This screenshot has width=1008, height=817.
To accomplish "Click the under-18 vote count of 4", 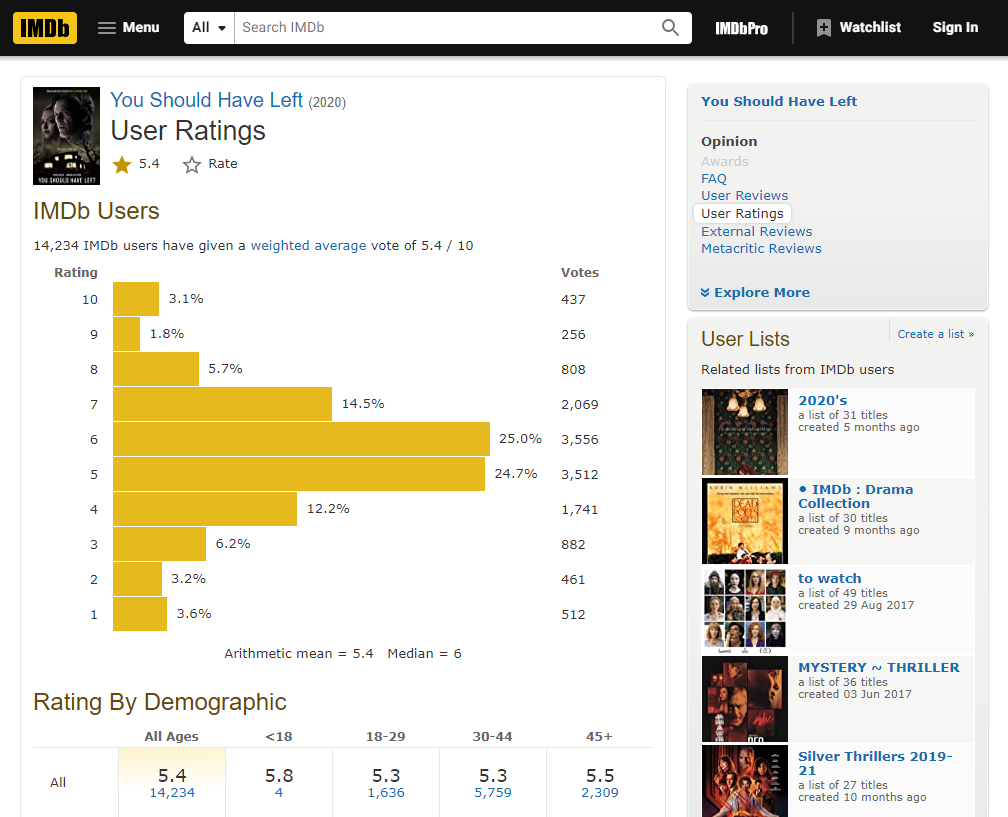I will [279, 793].
